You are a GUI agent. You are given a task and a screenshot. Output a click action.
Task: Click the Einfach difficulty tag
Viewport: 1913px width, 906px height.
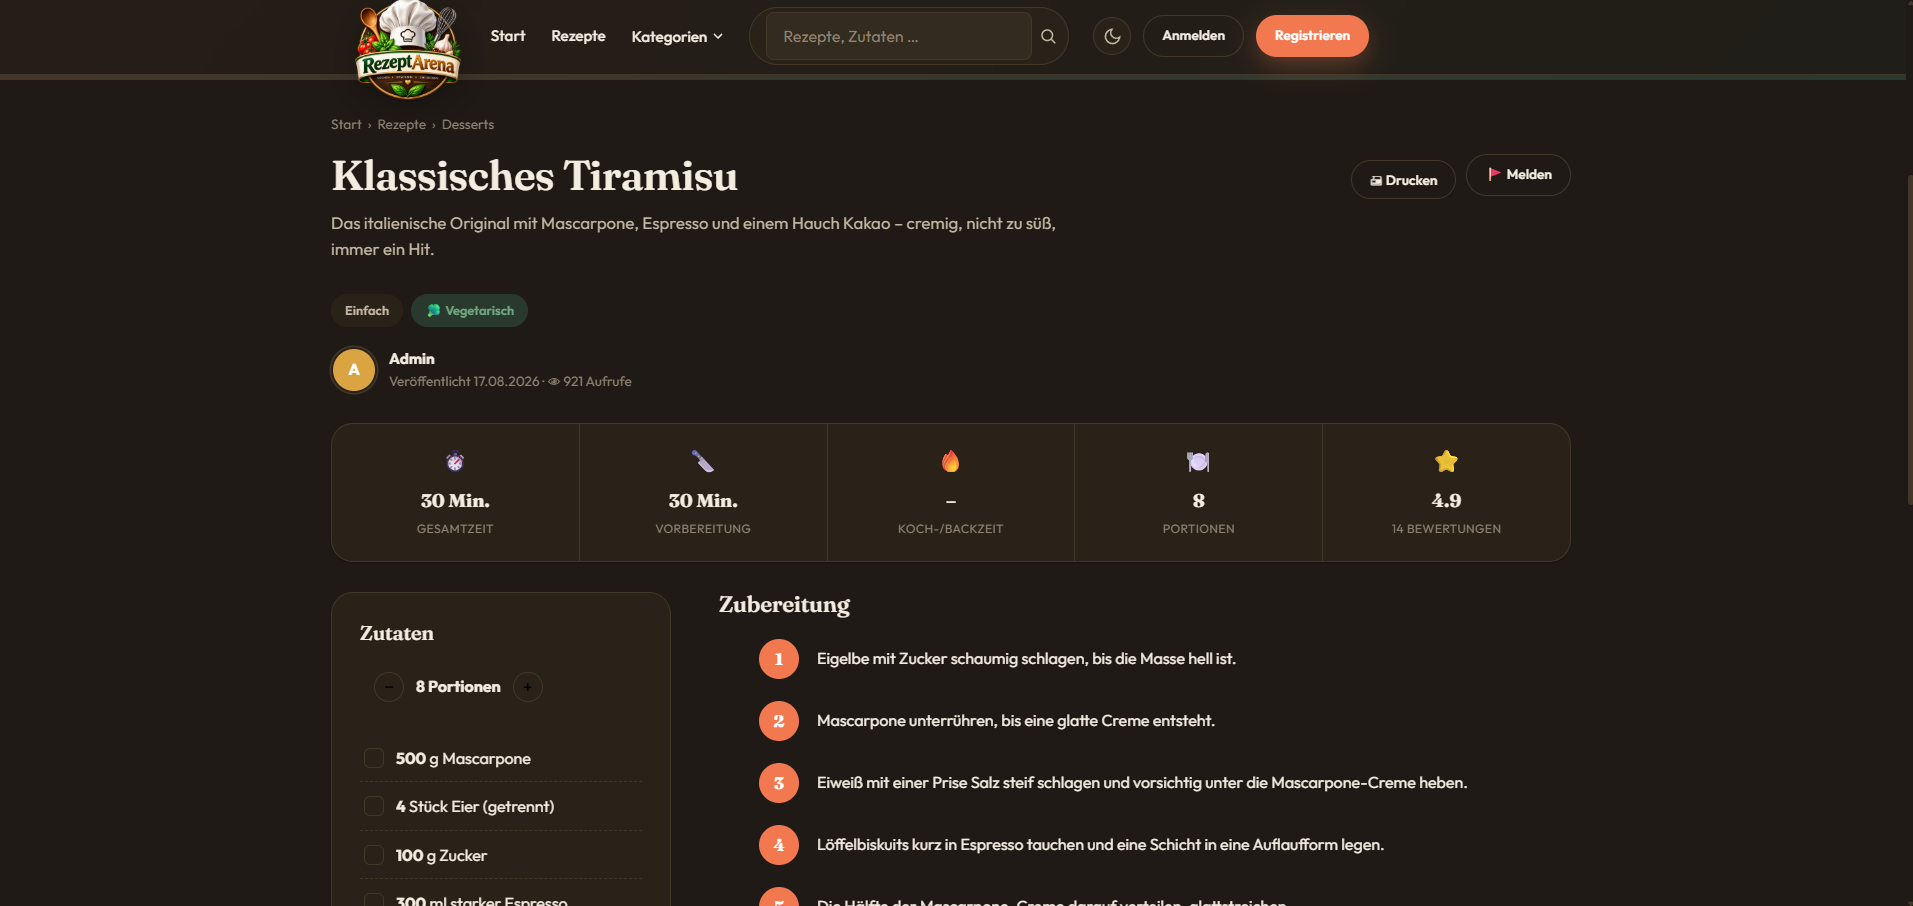[367, 311]
